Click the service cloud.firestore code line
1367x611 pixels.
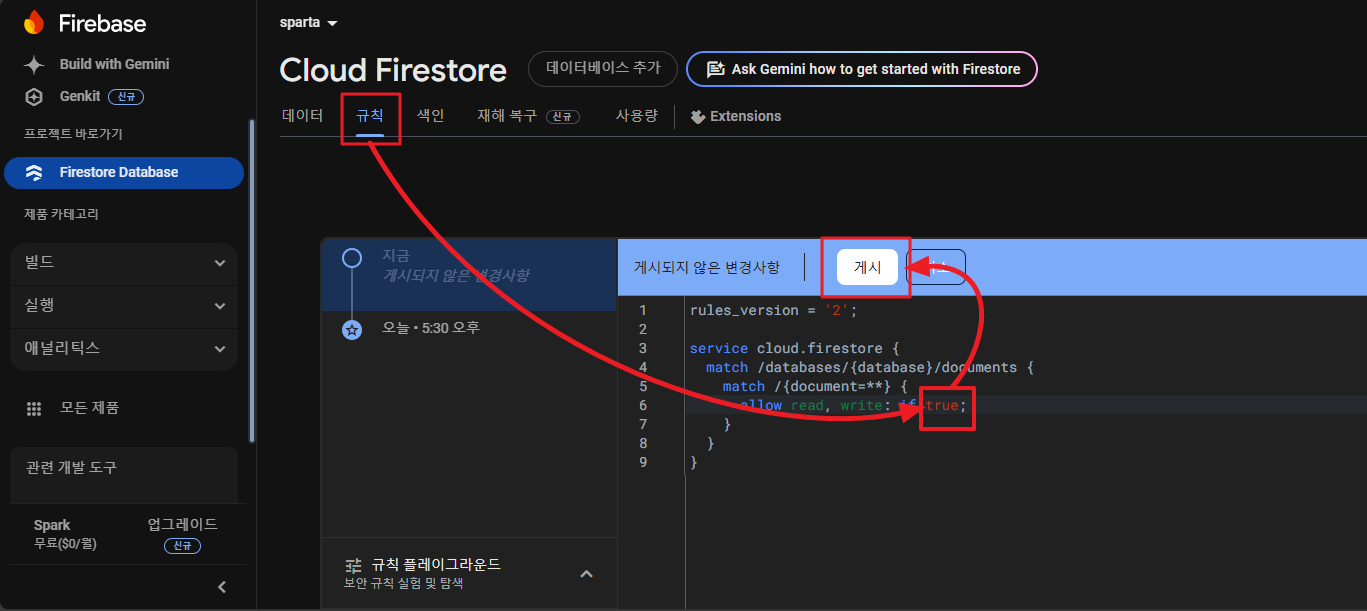tap(794, 348)
